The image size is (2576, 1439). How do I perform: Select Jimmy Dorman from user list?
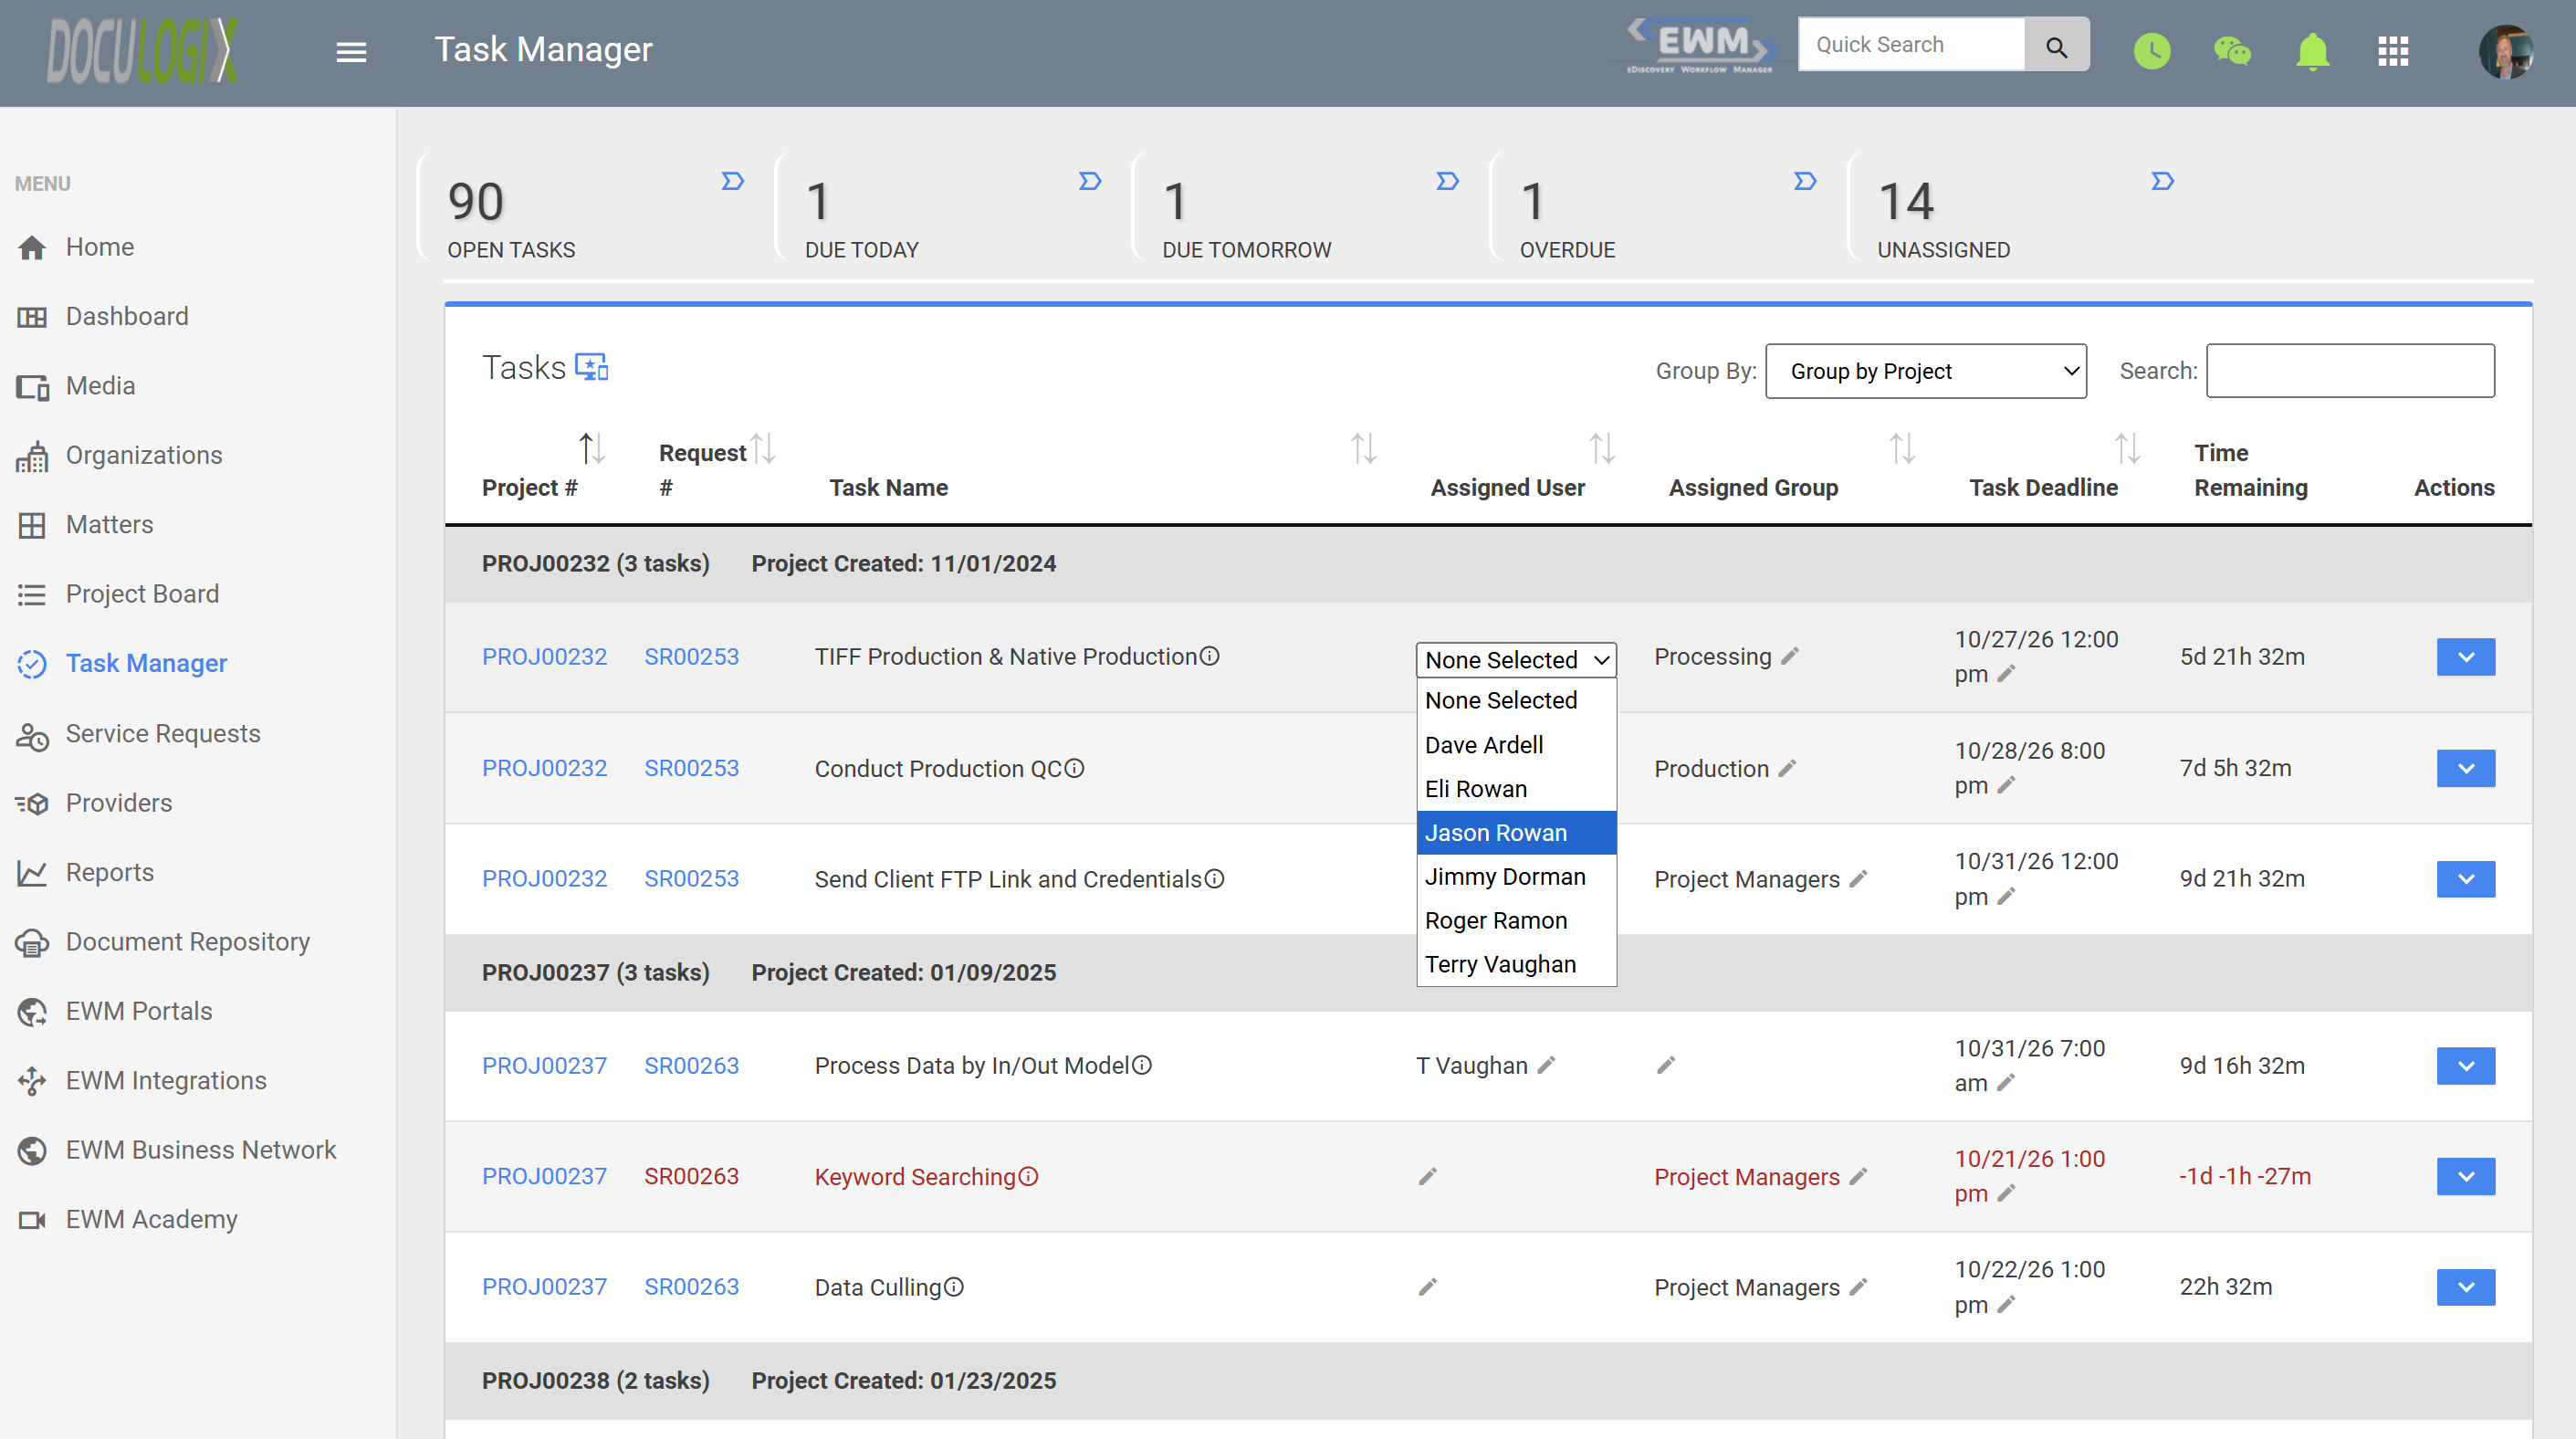click(1516, 877)
